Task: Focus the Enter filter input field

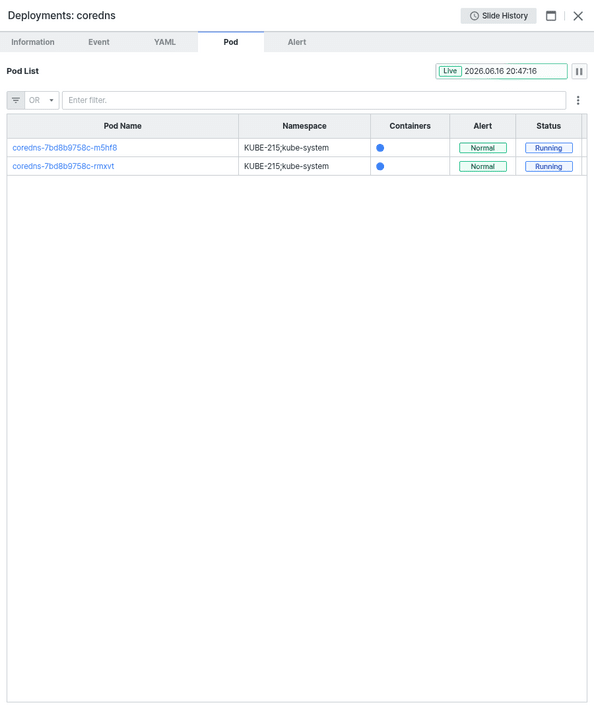Action: tap(314, 100)
